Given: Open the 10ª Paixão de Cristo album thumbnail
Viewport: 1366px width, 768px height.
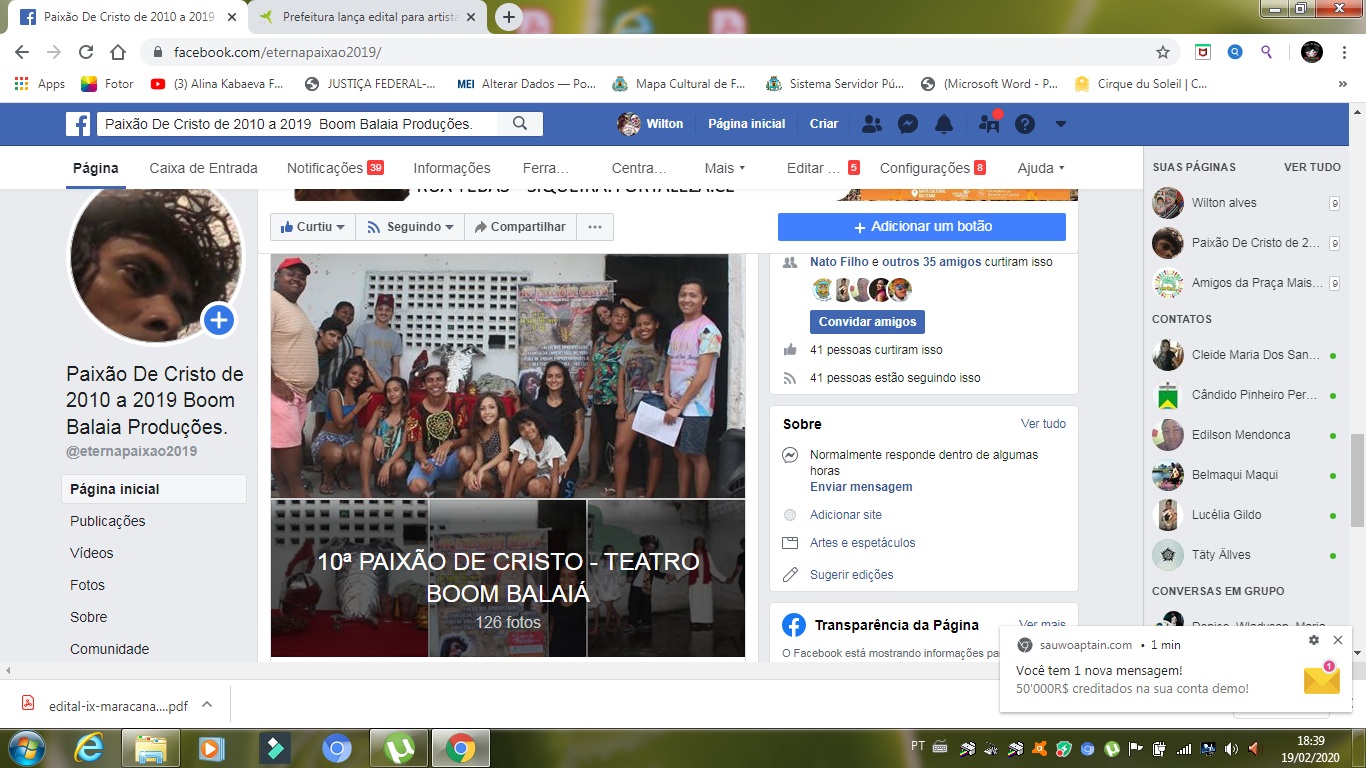Looking at the screenshot, I should tap(508, 578).
